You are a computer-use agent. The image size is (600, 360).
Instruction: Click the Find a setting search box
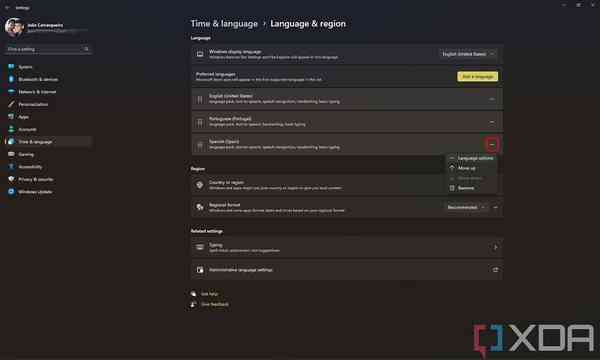(x=48, y=49)
